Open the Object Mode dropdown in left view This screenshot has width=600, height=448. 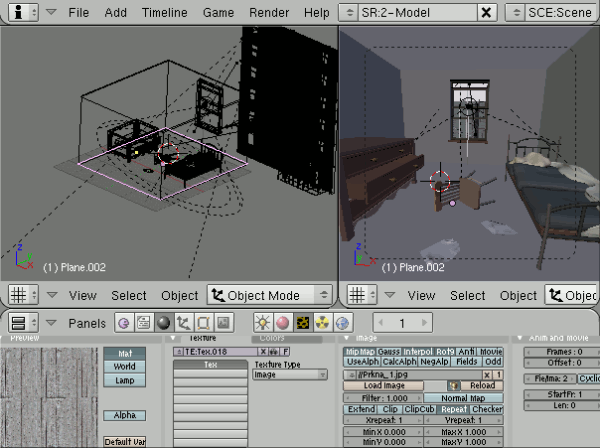click(x=269, y=295)
